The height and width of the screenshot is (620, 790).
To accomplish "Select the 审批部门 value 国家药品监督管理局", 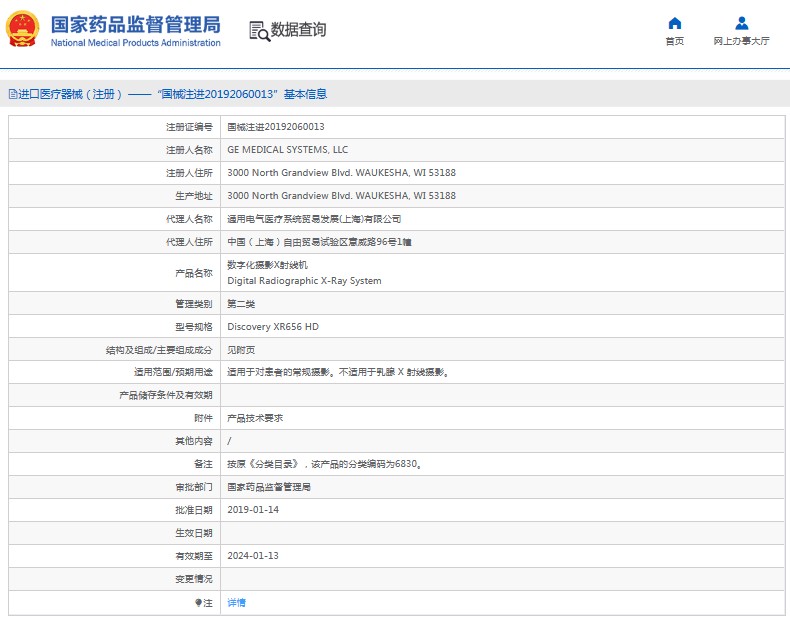I will (269, 488).
